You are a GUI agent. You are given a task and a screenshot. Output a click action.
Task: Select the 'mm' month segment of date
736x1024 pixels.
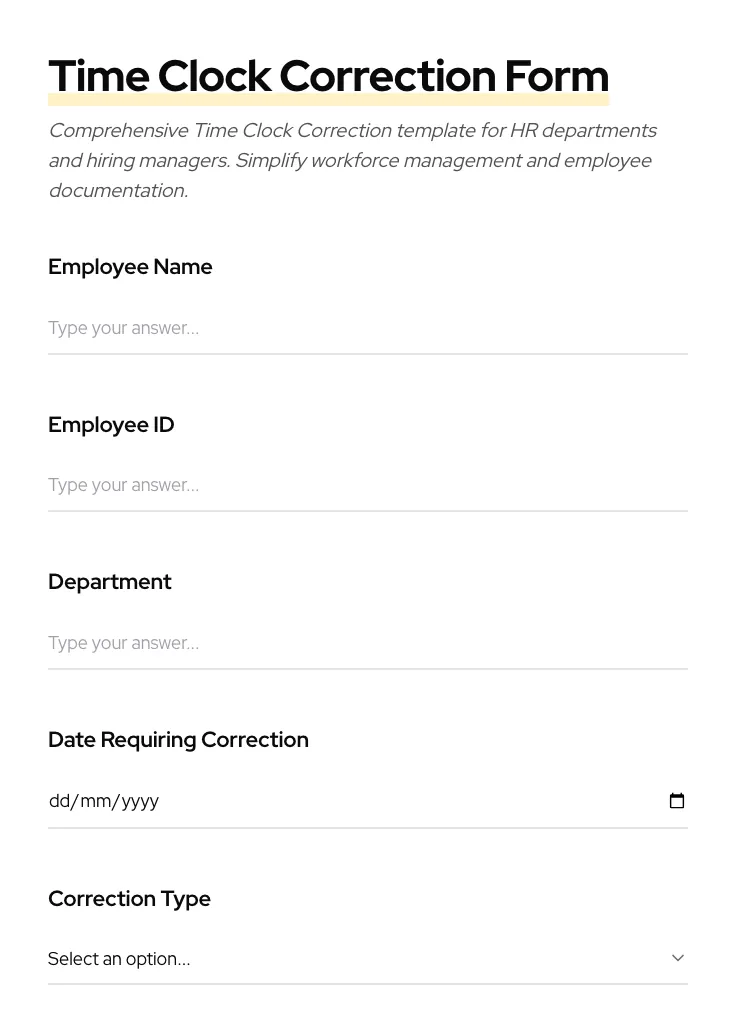pyautogui.click(x=95, y=801)
